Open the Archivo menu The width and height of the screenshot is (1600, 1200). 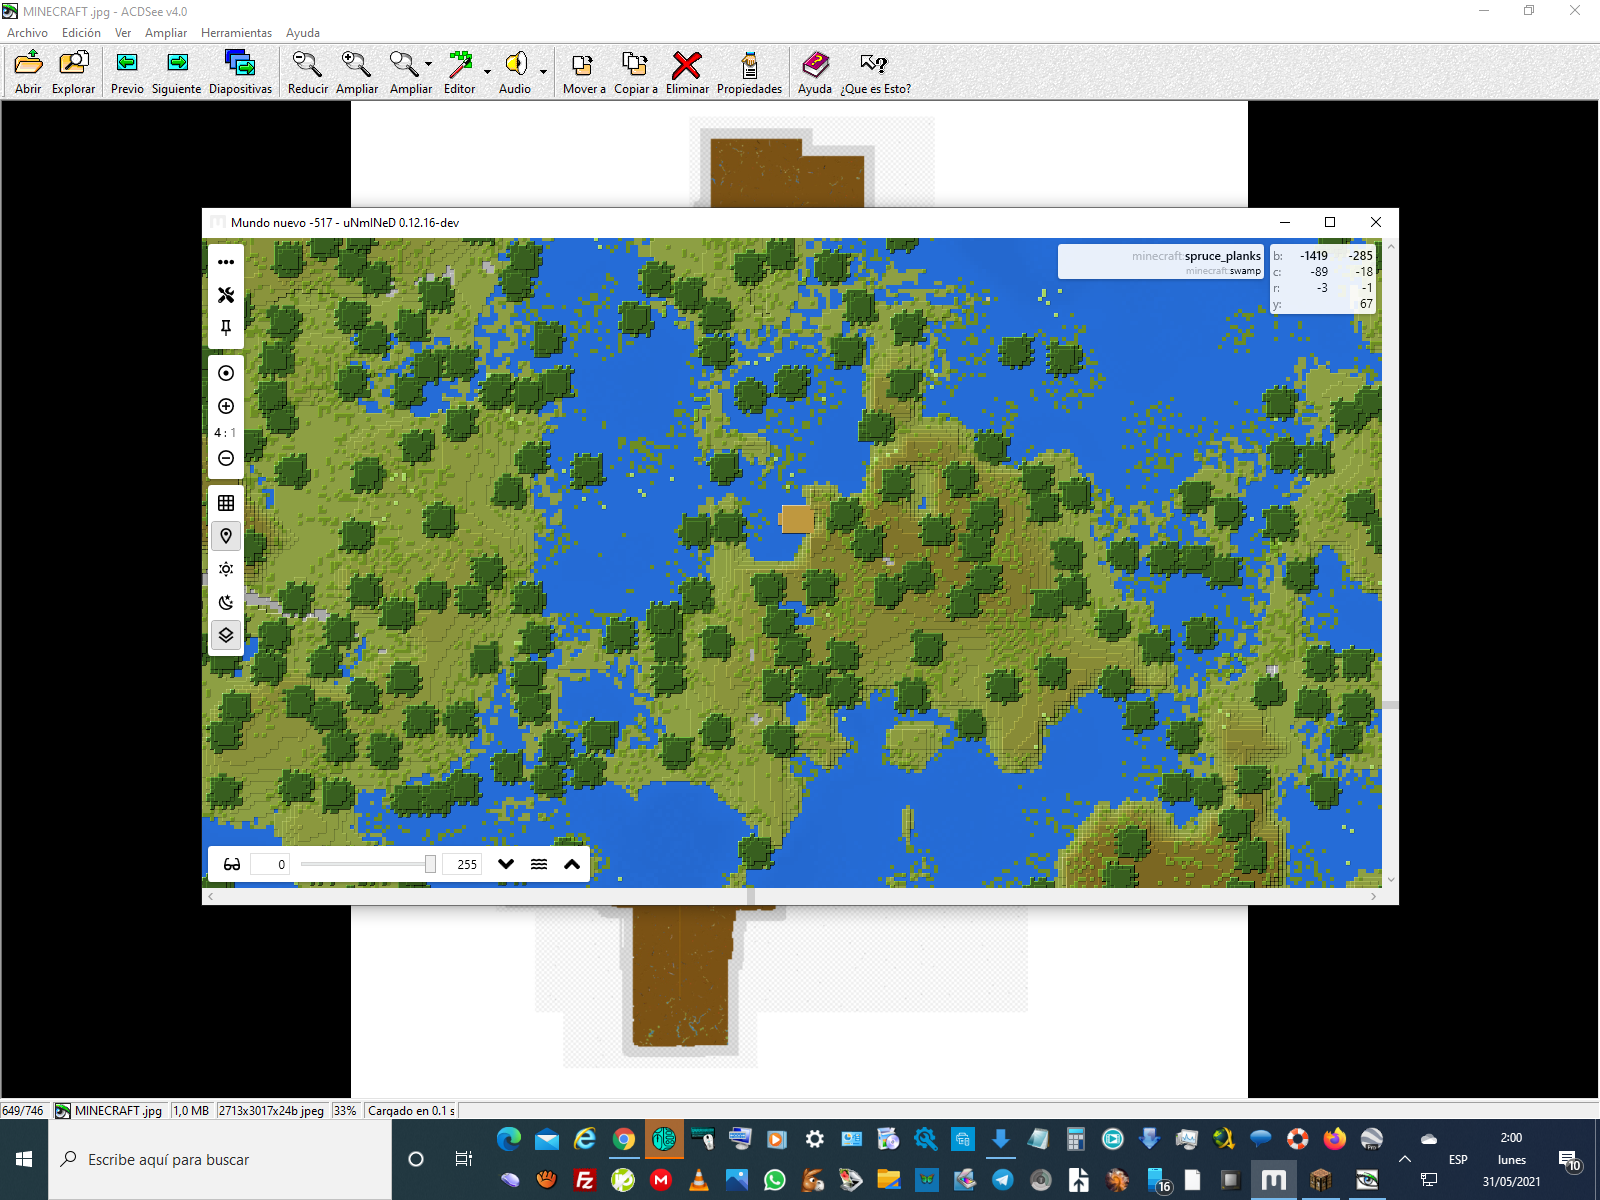tap(27, 33)
